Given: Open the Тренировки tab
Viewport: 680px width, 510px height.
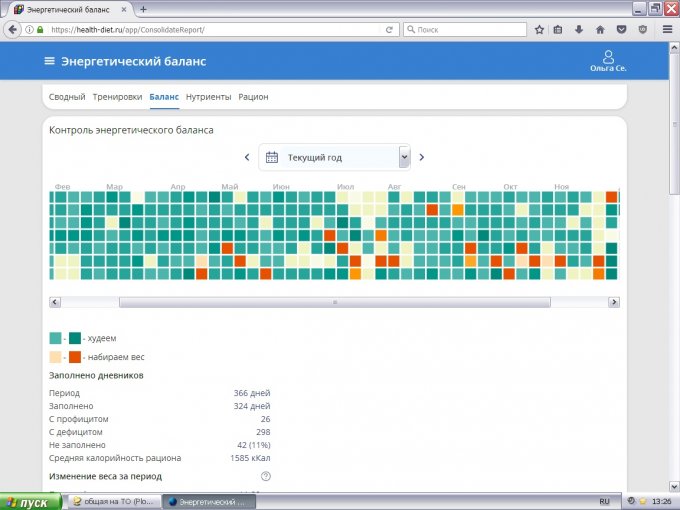Looking at the screenshot, I should coord(117,97).
